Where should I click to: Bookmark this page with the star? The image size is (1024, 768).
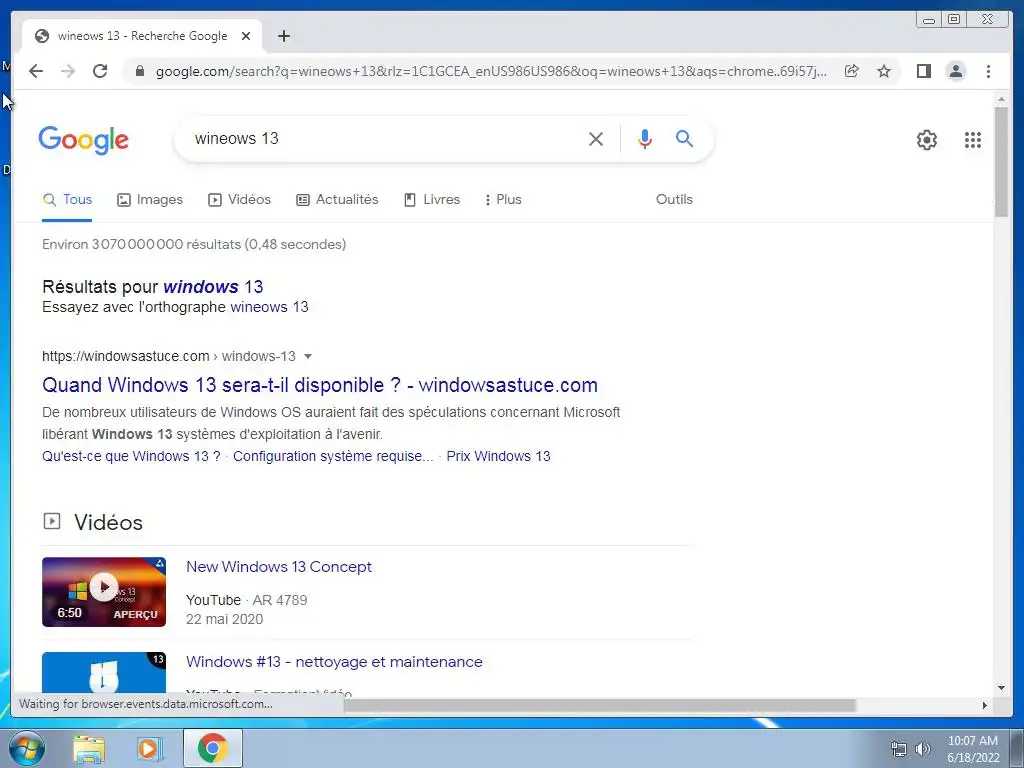pos(884,71)
